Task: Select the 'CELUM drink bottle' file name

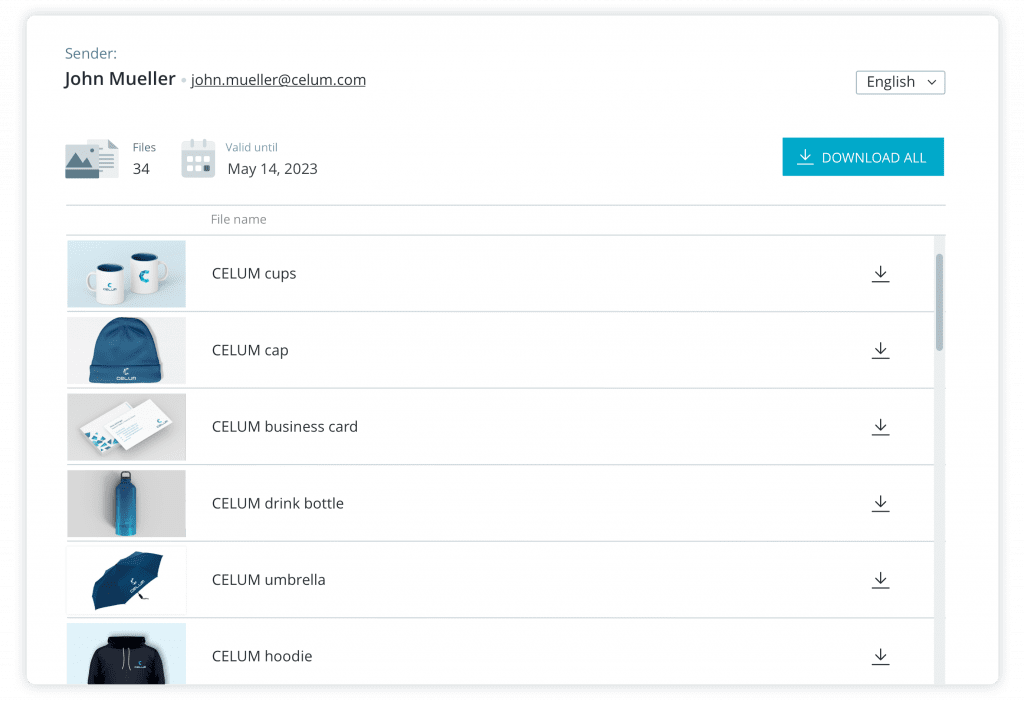Action: [x=278, y=503]
